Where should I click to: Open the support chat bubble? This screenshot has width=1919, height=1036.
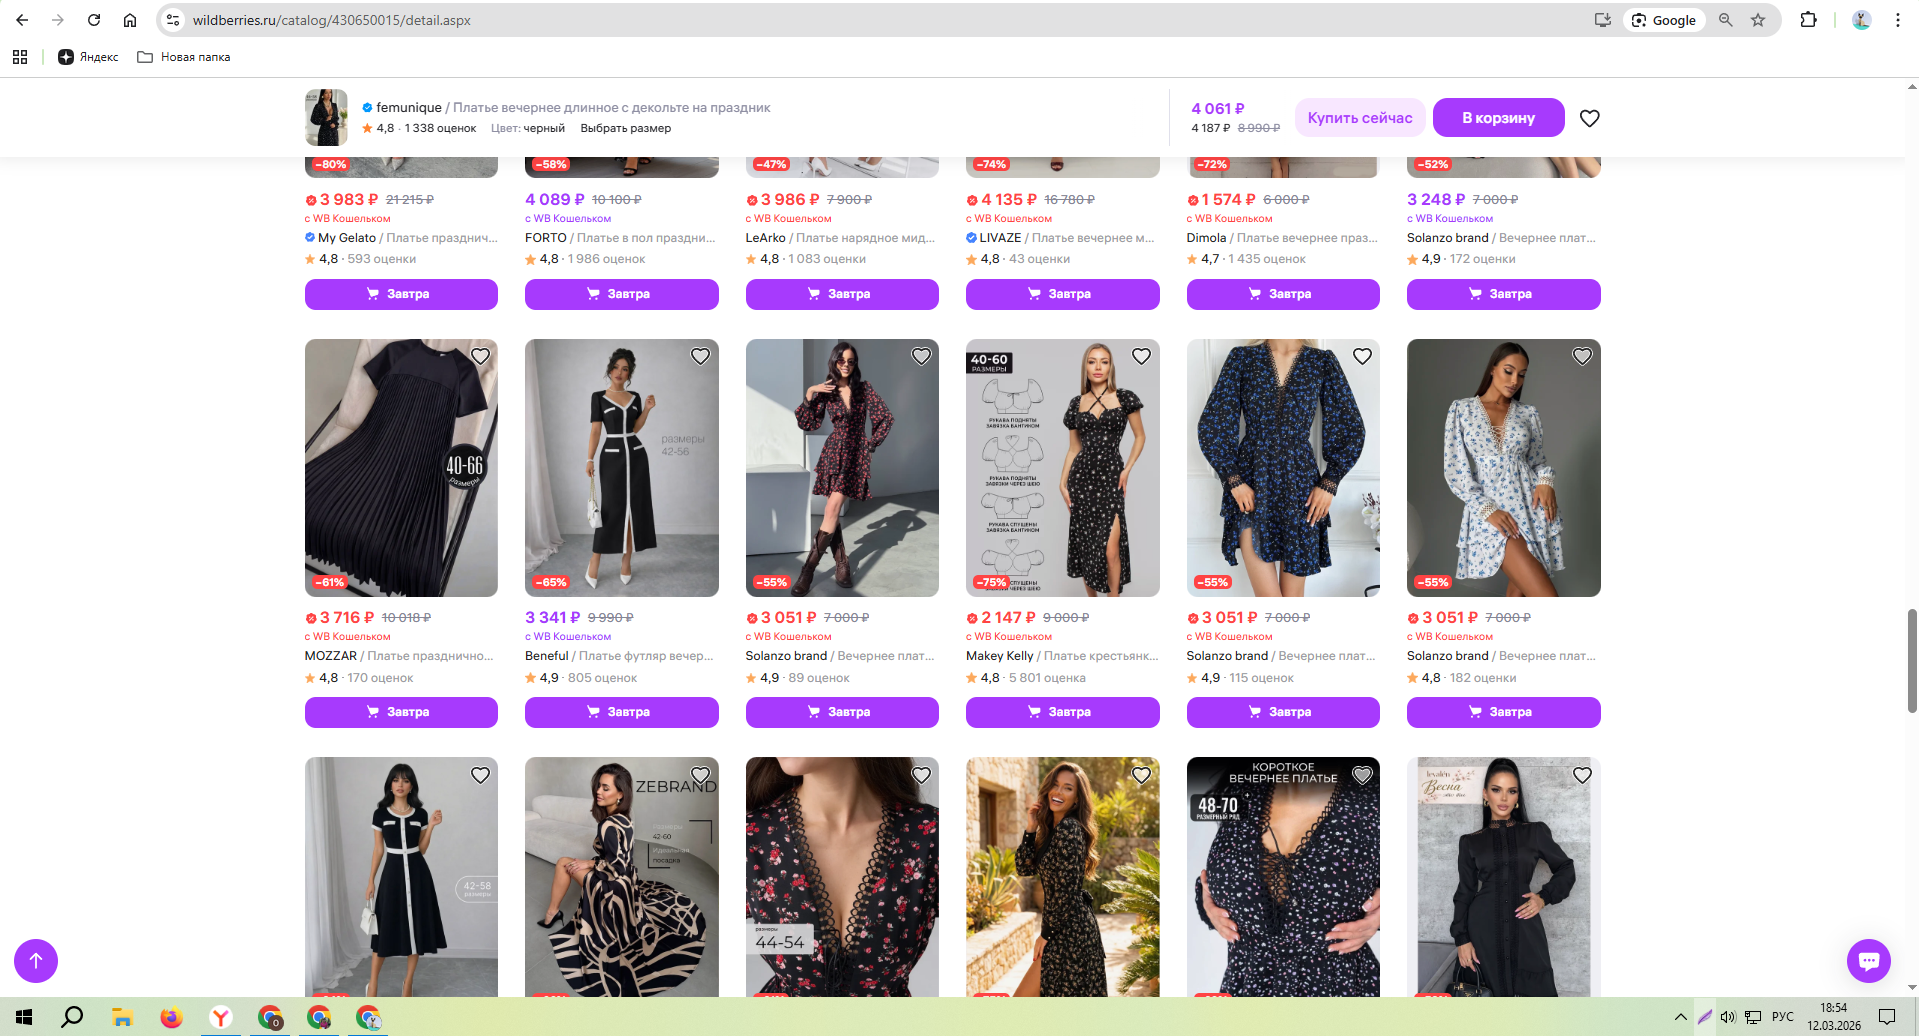coord(1868,961)
